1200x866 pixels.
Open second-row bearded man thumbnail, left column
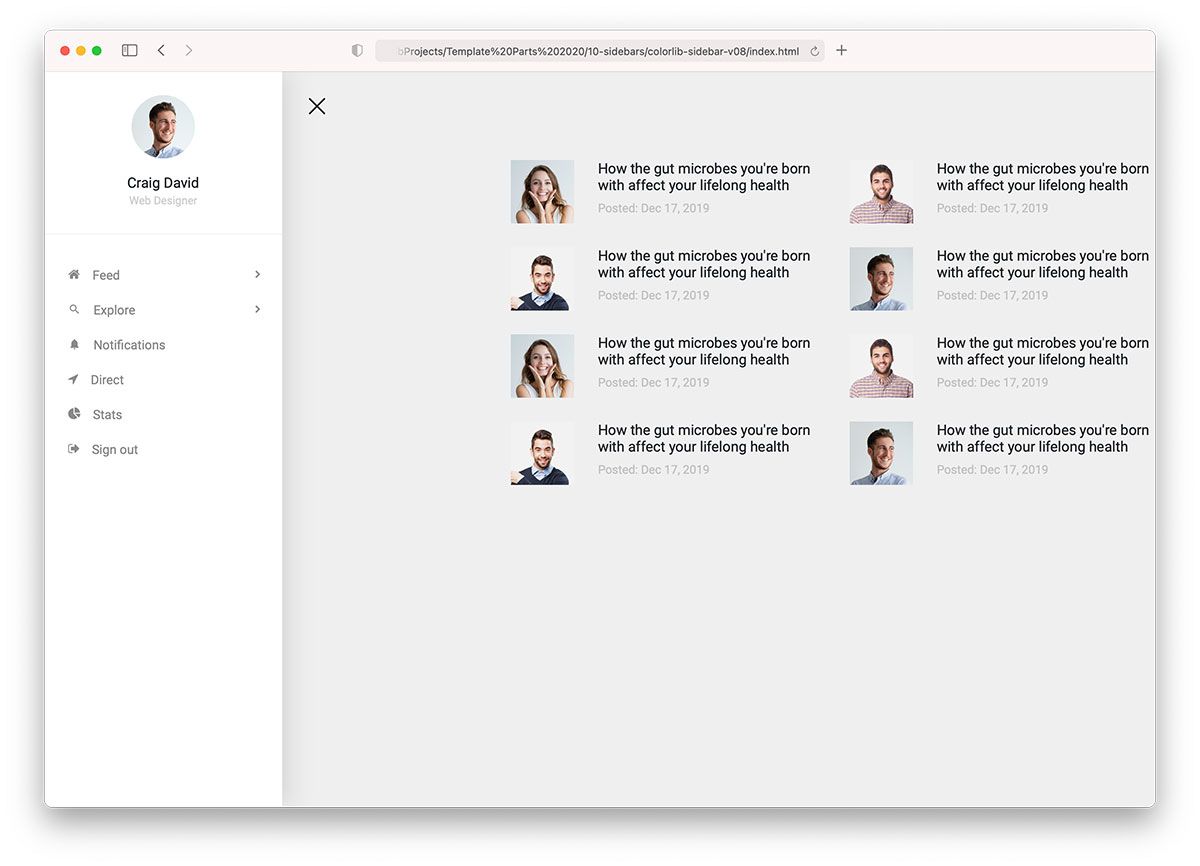542,279
